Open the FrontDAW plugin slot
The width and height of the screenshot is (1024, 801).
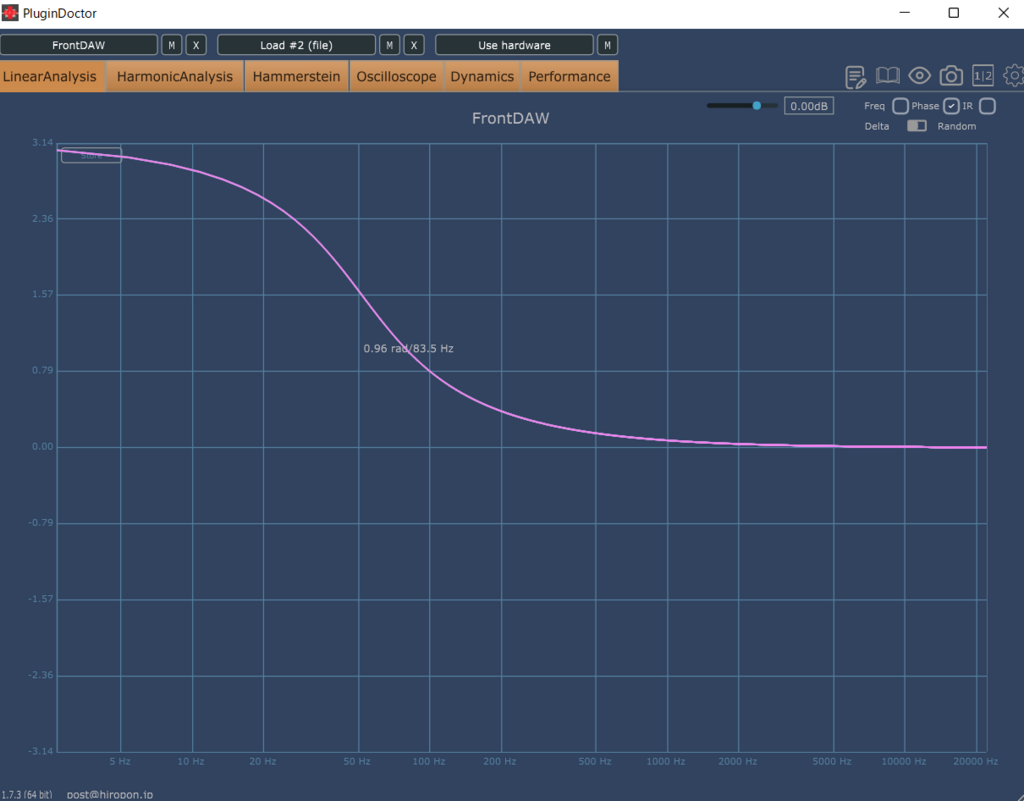78,45
